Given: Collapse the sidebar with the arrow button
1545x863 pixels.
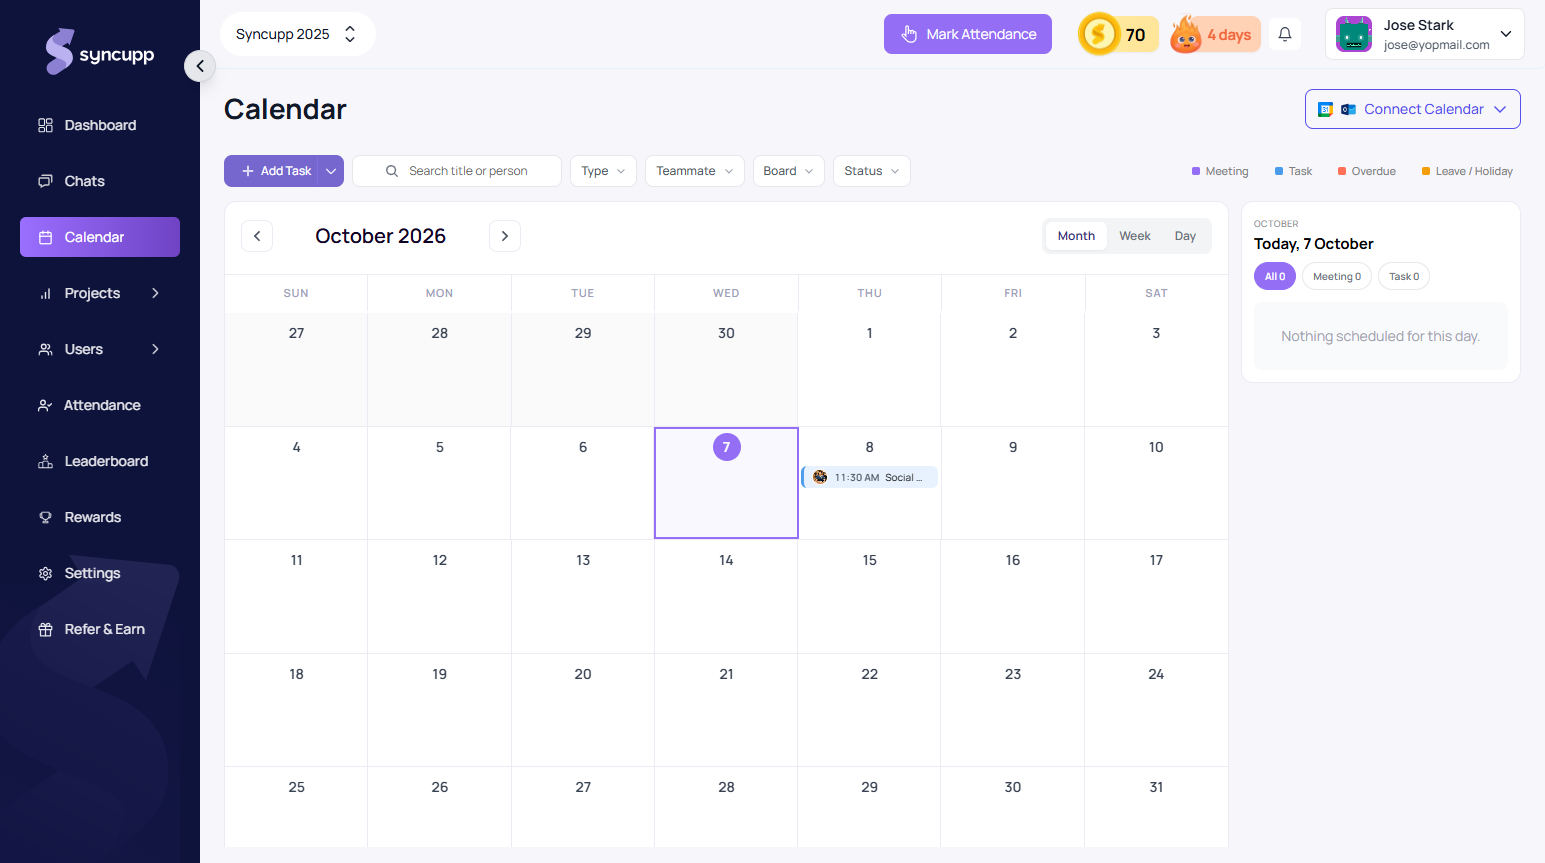Looking at the screenshot, I should point(200,66).
